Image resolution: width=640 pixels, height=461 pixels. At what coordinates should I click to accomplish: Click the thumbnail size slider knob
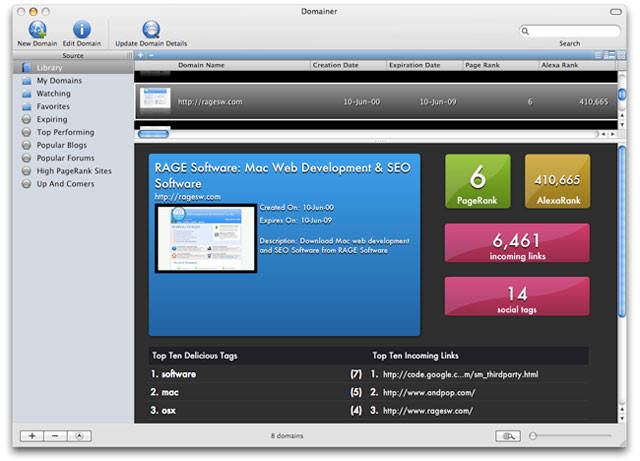point(533,436)
